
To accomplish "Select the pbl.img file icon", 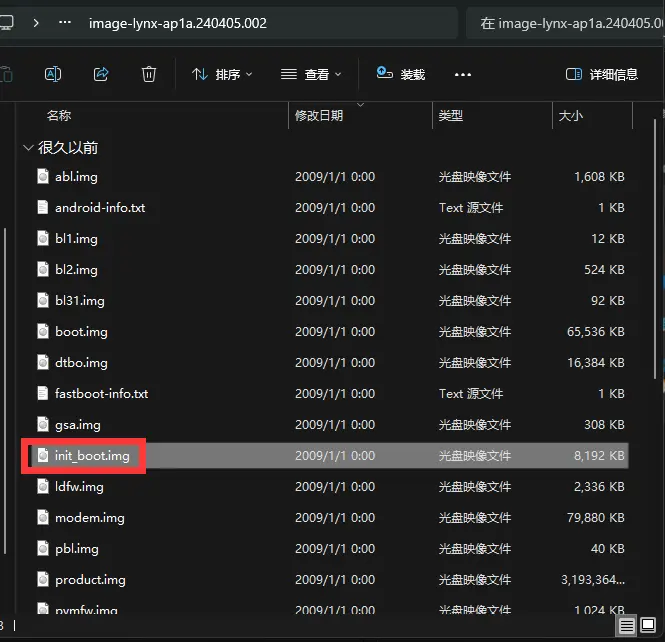I will (x=43, y=548).
